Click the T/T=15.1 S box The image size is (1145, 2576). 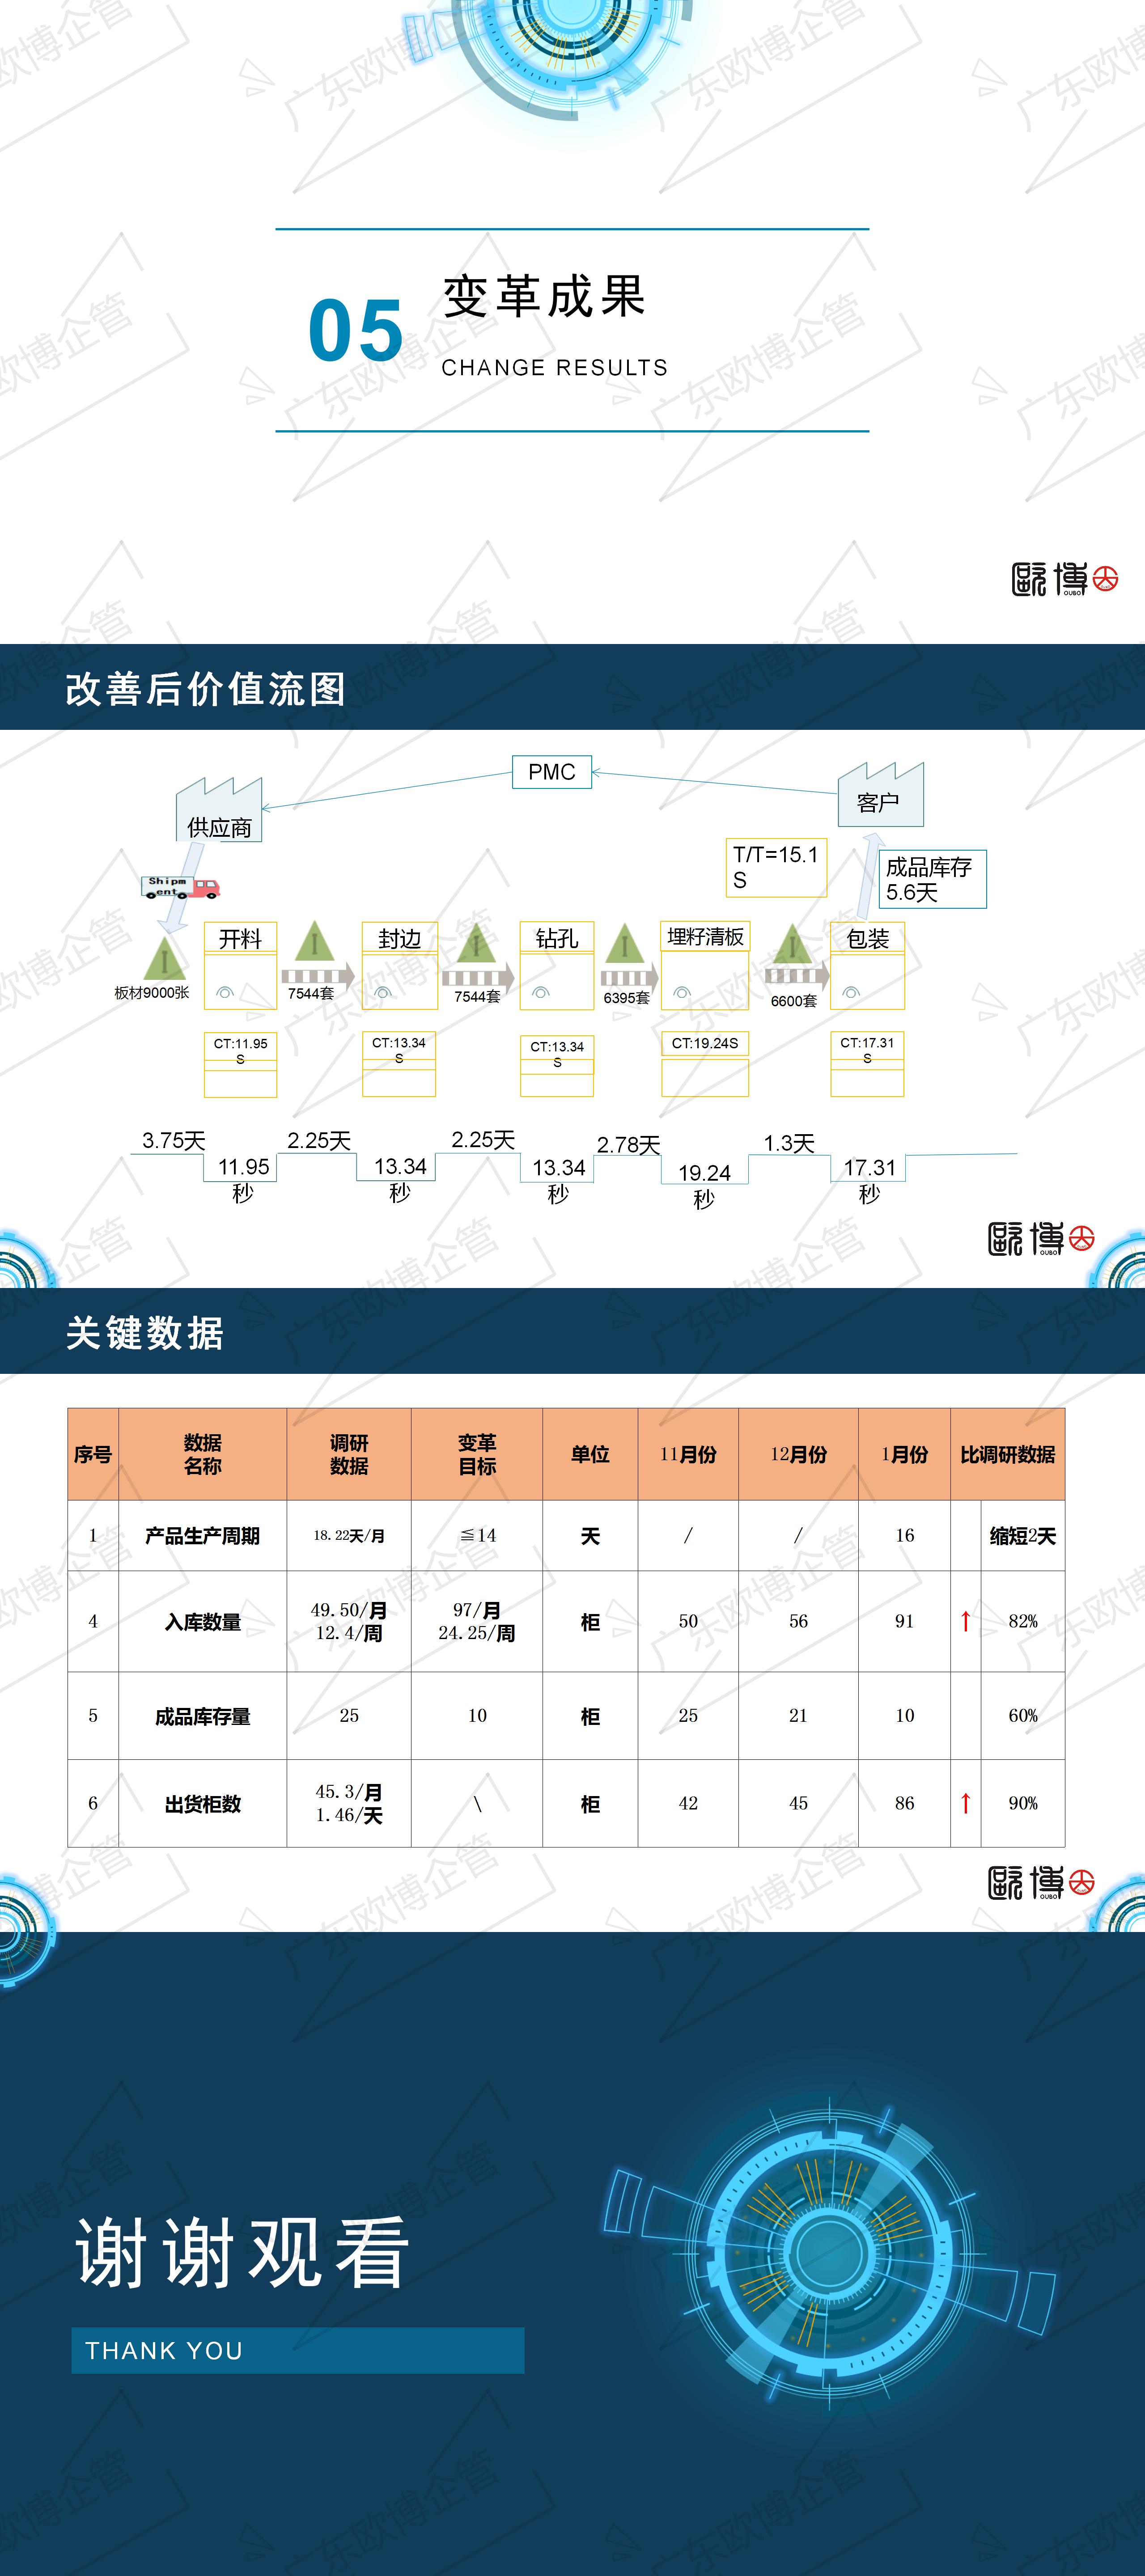click(x=776, y=867)
